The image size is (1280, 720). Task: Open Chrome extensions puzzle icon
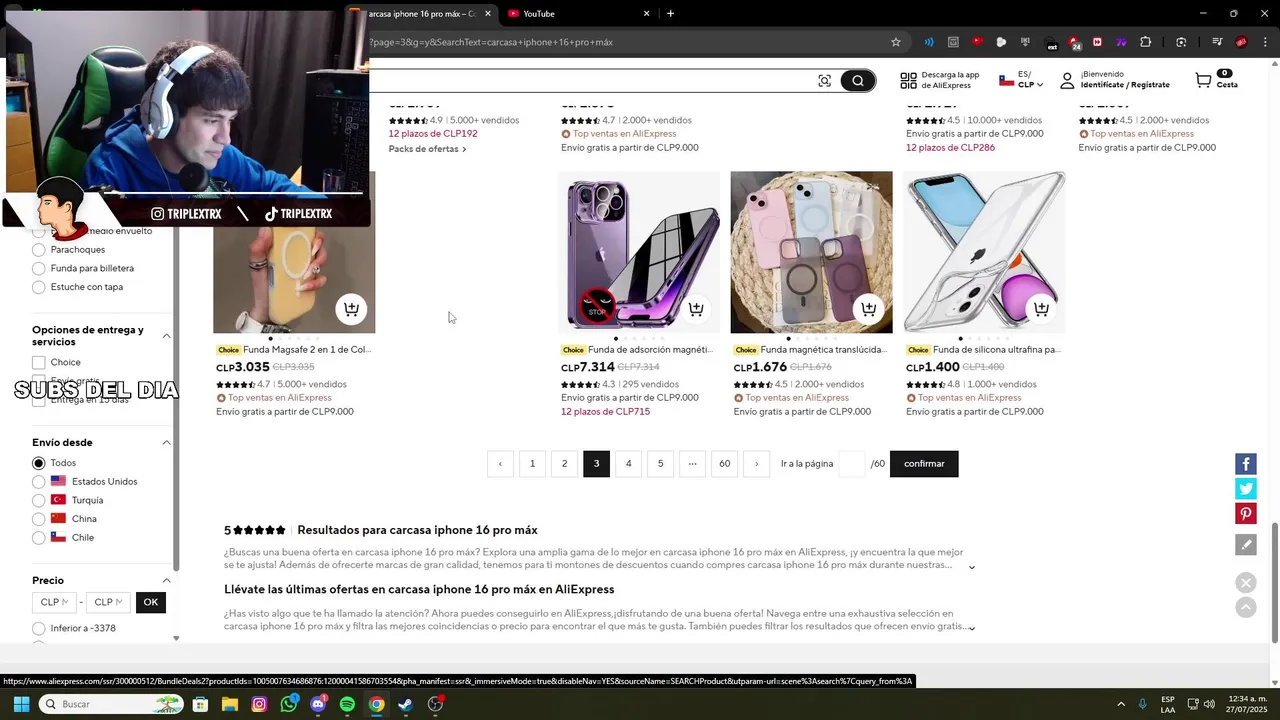(x=1146, y=42)
